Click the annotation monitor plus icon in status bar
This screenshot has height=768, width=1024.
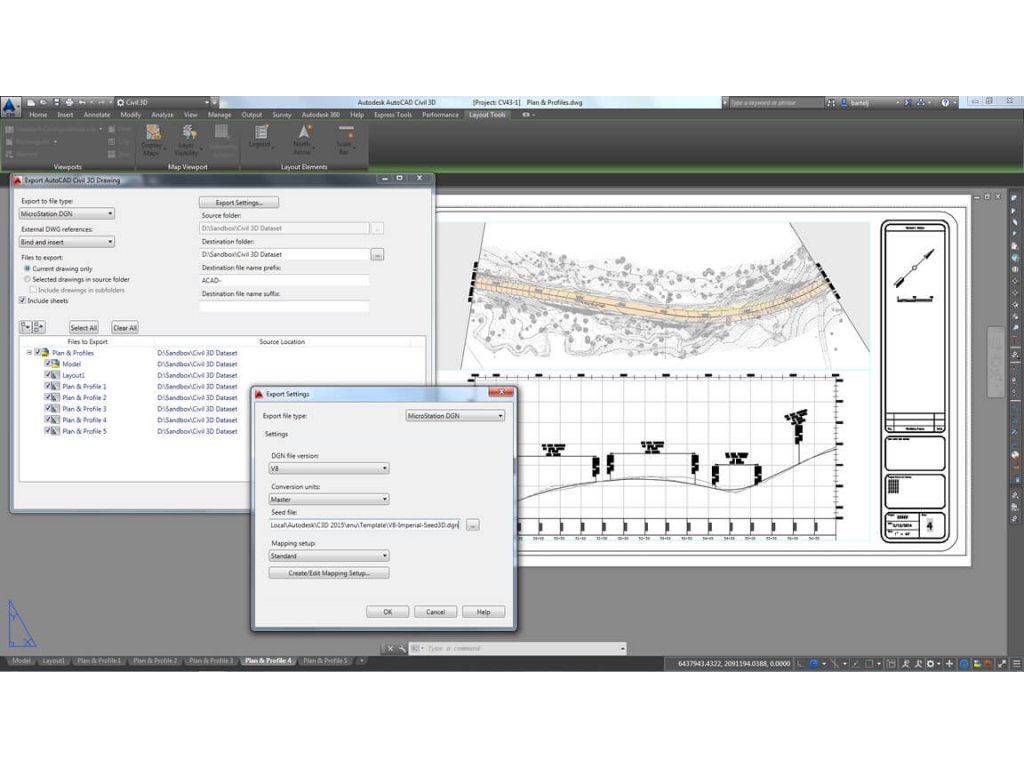950,664
